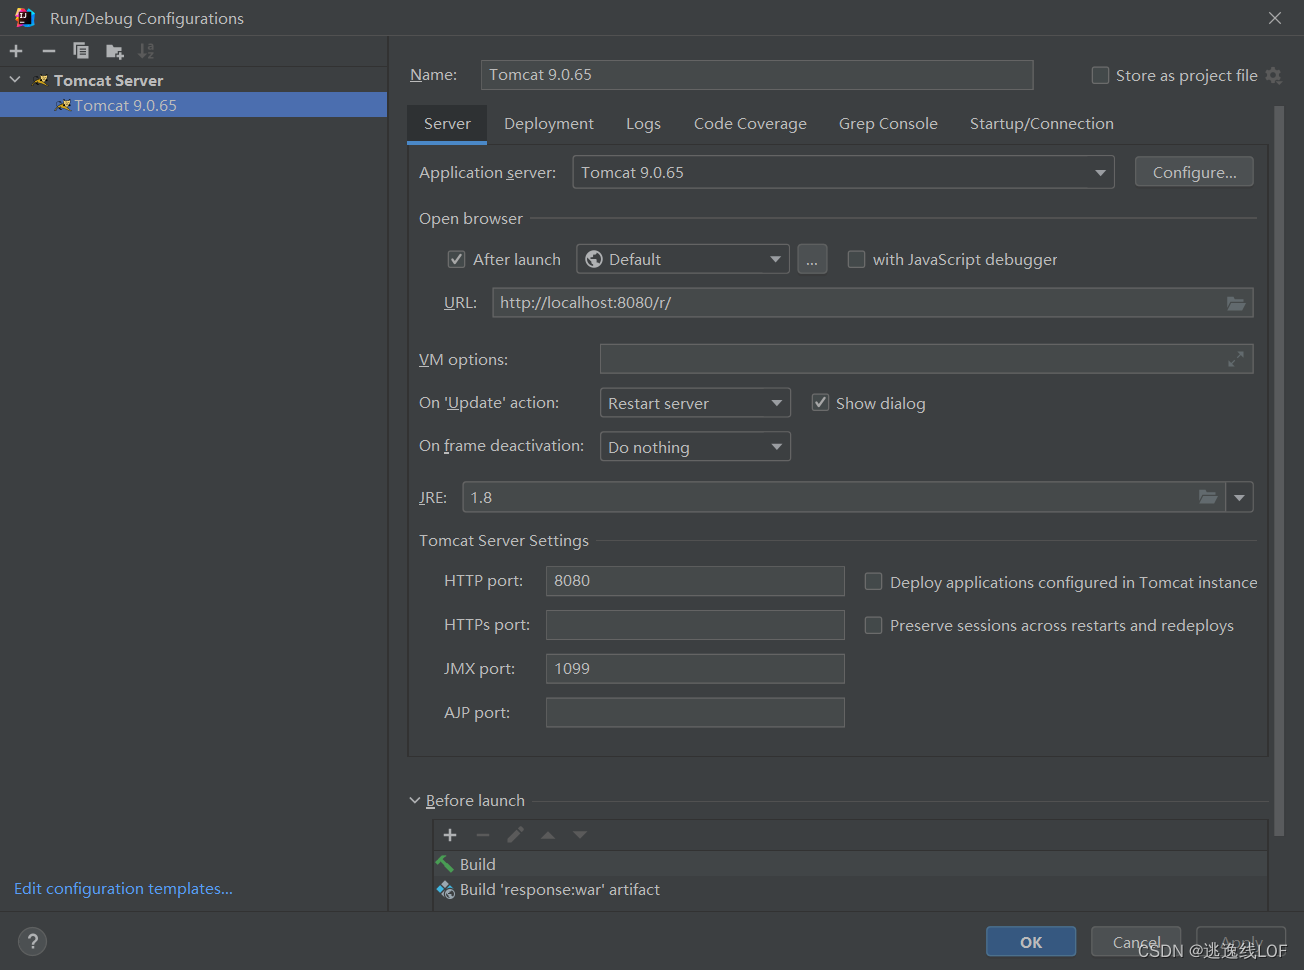1304x970 pixels.
Task: Switch to Grep Console tab
Action: tap(888, 124)
